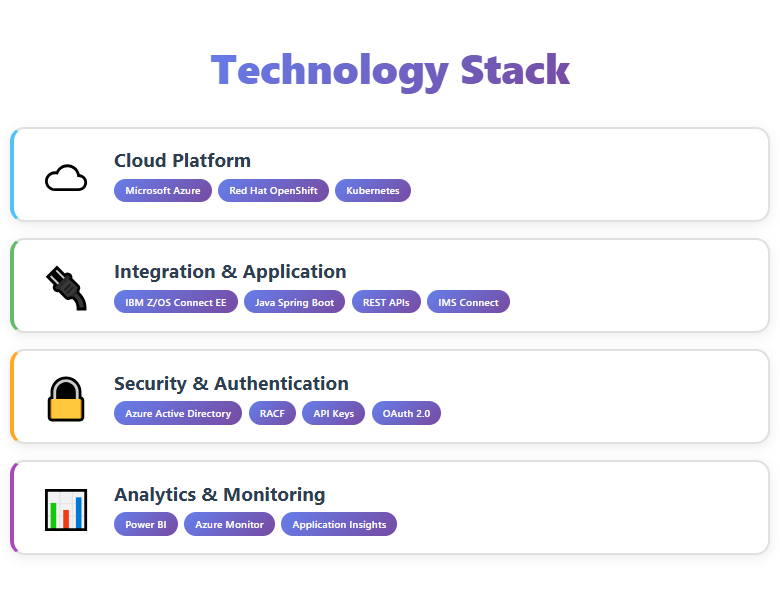Click the API Keys tag

[x=333, y=413]
